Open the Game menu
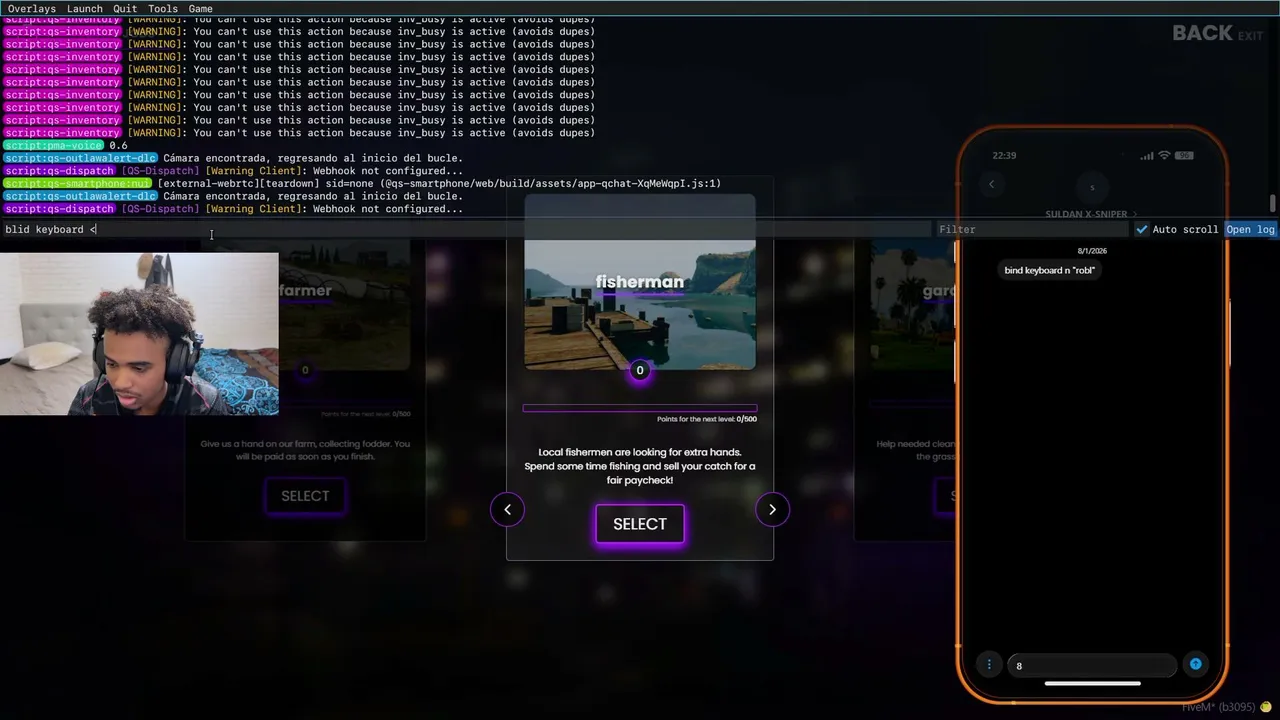The width and height of the screenshot is (1280, 720). point(200,9)
